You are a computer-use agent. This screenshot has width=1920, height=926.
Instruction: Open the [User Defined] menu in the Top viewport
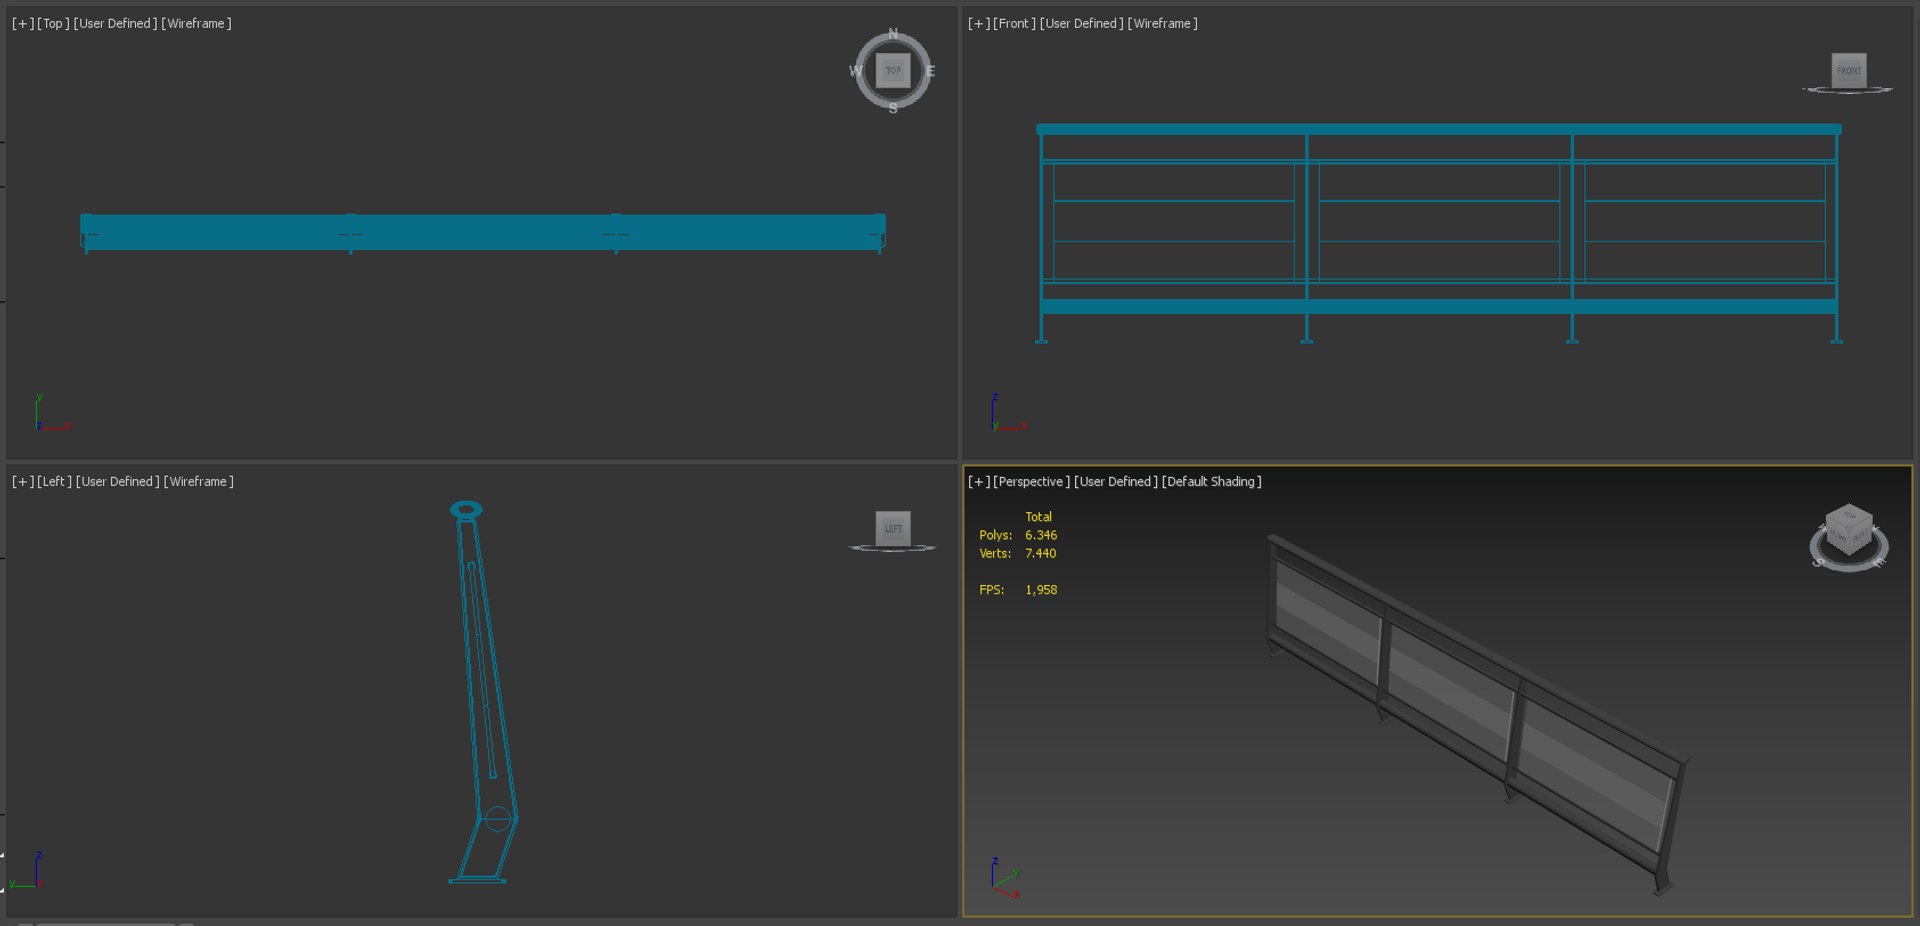[x=115, y=23]
